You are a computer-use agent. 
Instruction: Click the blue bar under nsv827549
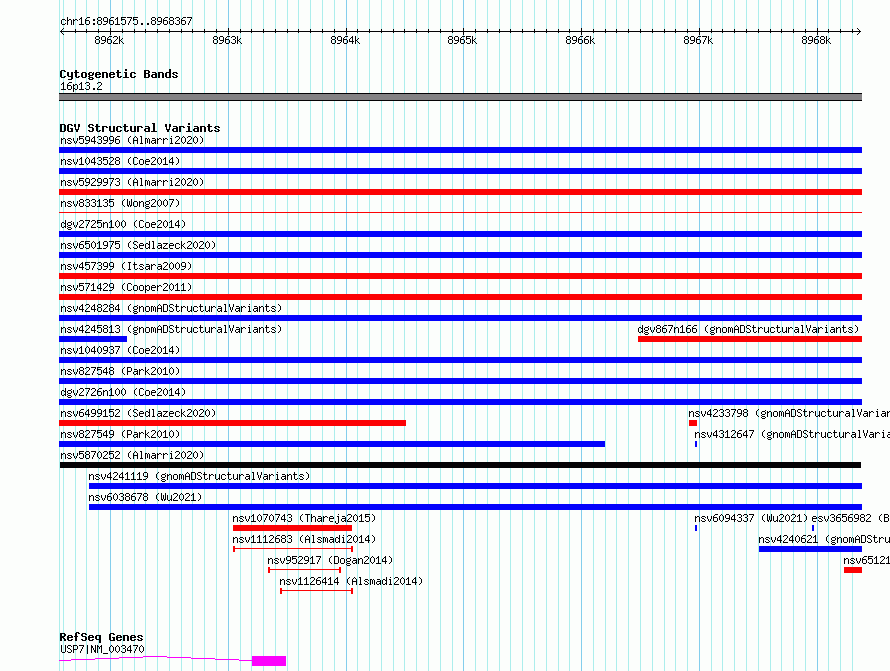click(x=332, y=444)
